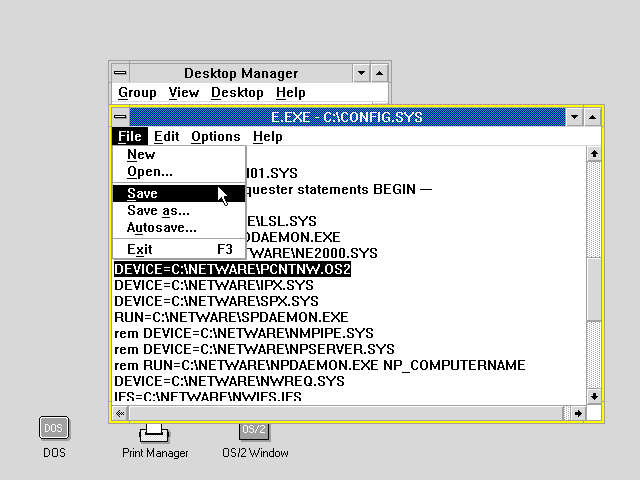Click the vertical scrollbar up arrow
The width and height of the screenshot is (640, 480).
click(x=594, y=154)
